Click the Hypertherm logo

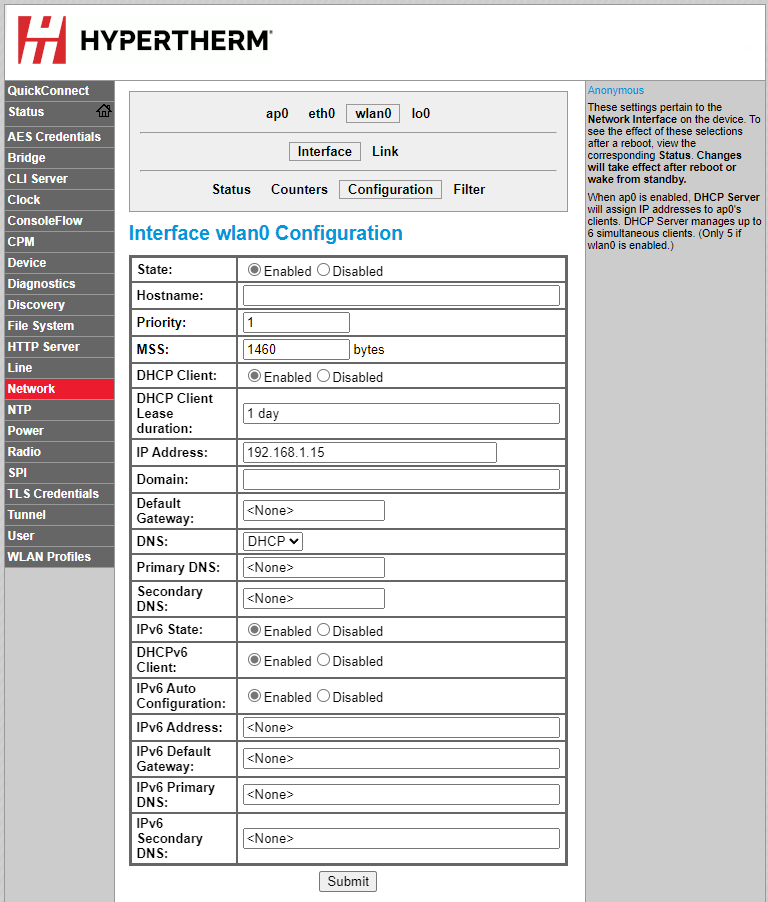pyautogui.click(x=145, y=40)
